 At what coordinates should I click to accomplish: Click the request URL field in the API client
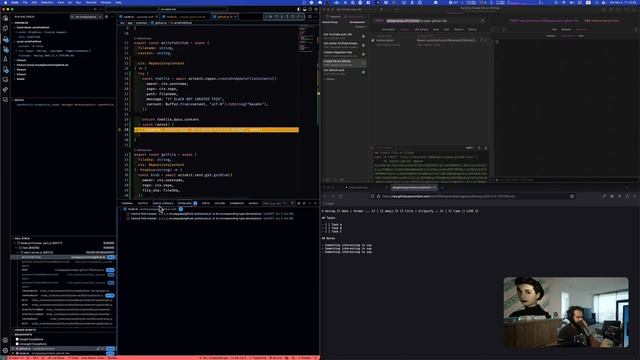[x=433, y=20]
